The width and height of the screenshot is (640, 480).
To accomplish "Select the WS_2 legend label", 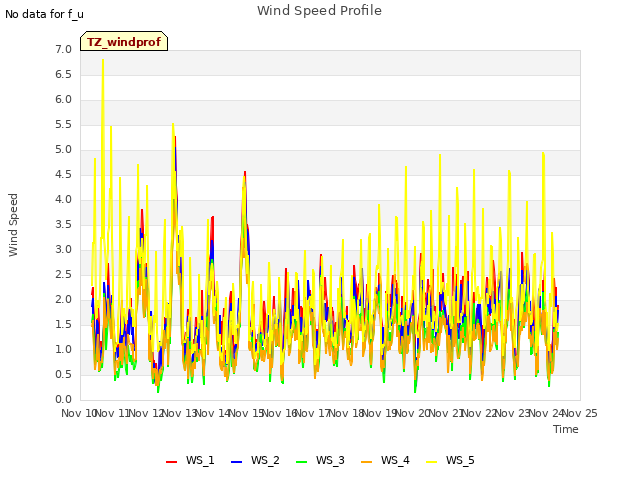I will point(265,460).
